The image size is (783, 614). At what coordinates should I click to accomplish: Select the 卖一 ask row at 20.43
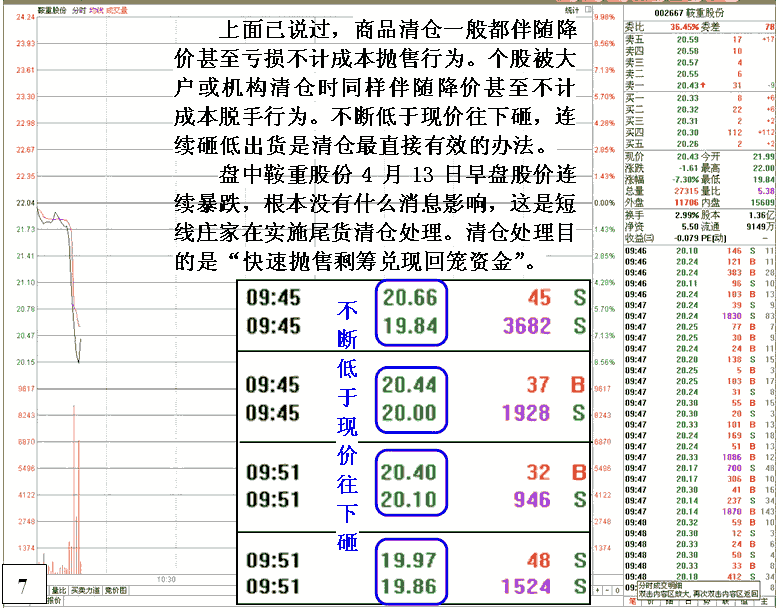[699, 85]
